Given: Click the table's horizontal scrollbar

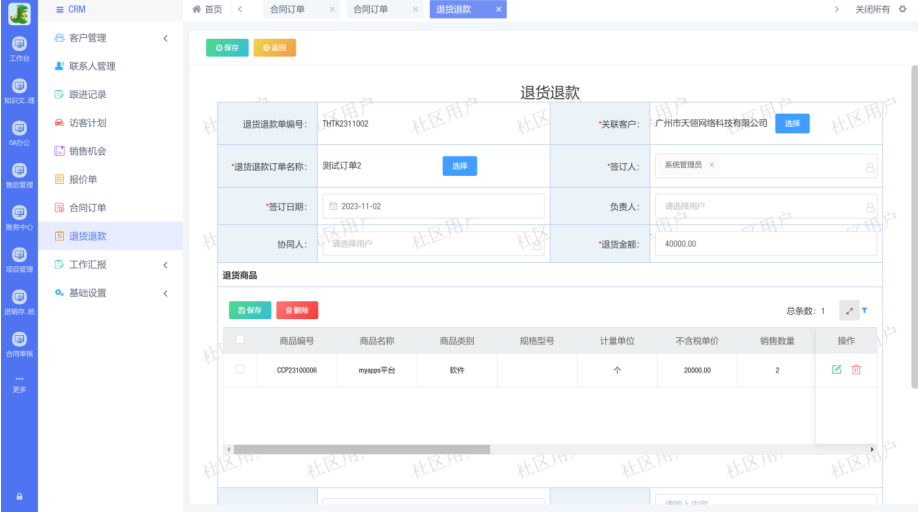Looking at the screenshot, I should pos(361,450).
